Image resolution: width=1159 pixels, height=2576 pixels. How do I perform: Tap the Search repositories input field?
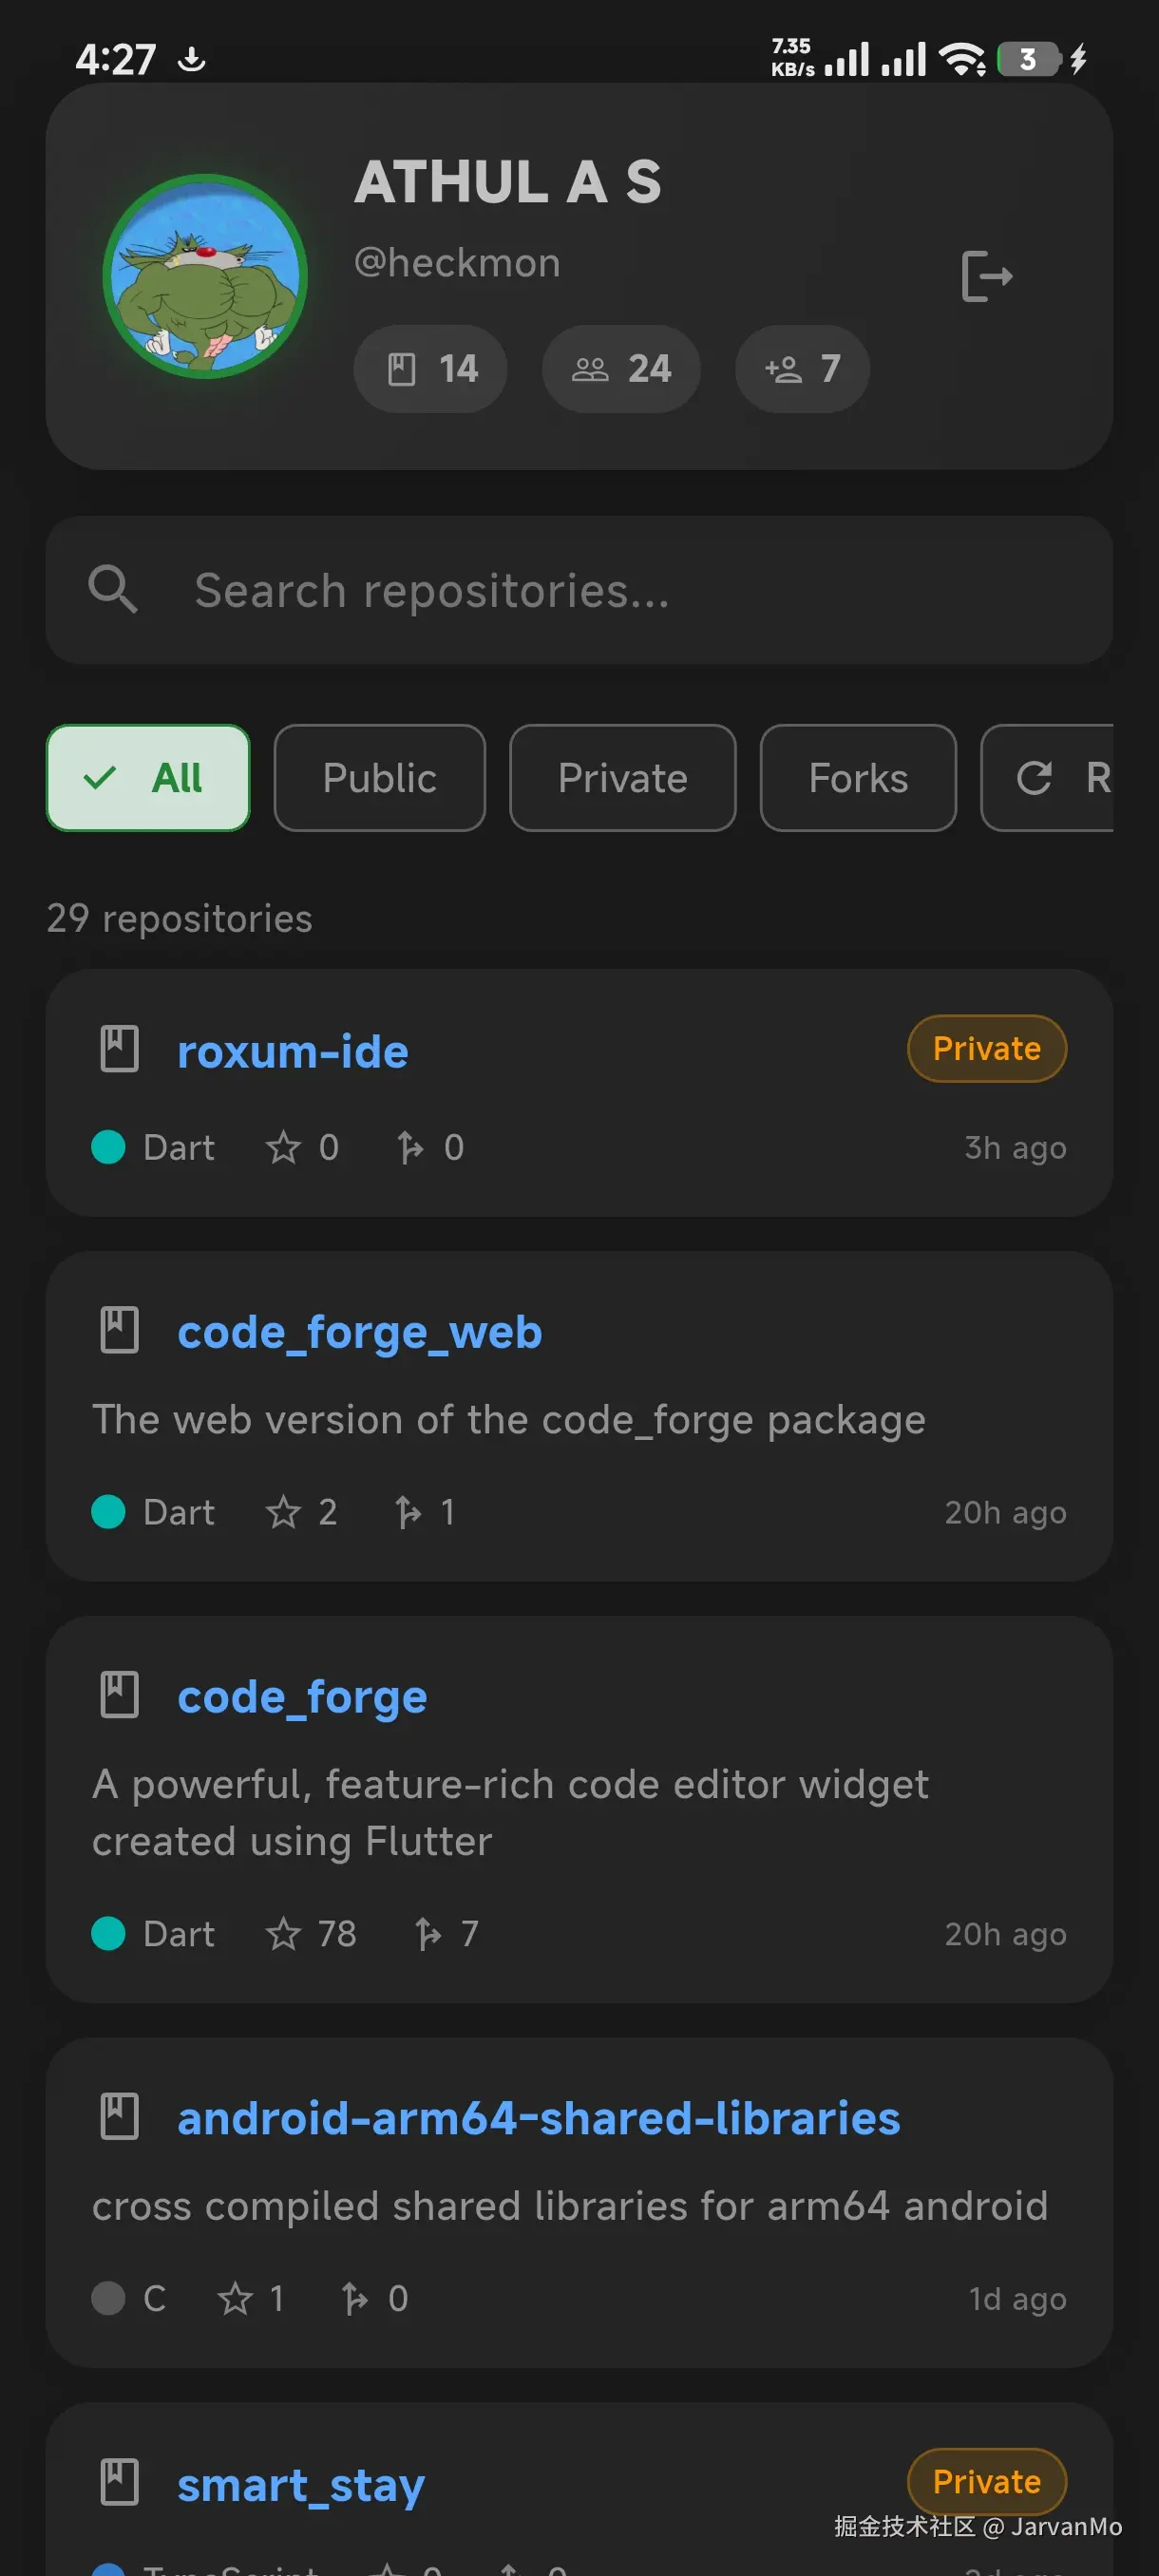tap(600, 590)
